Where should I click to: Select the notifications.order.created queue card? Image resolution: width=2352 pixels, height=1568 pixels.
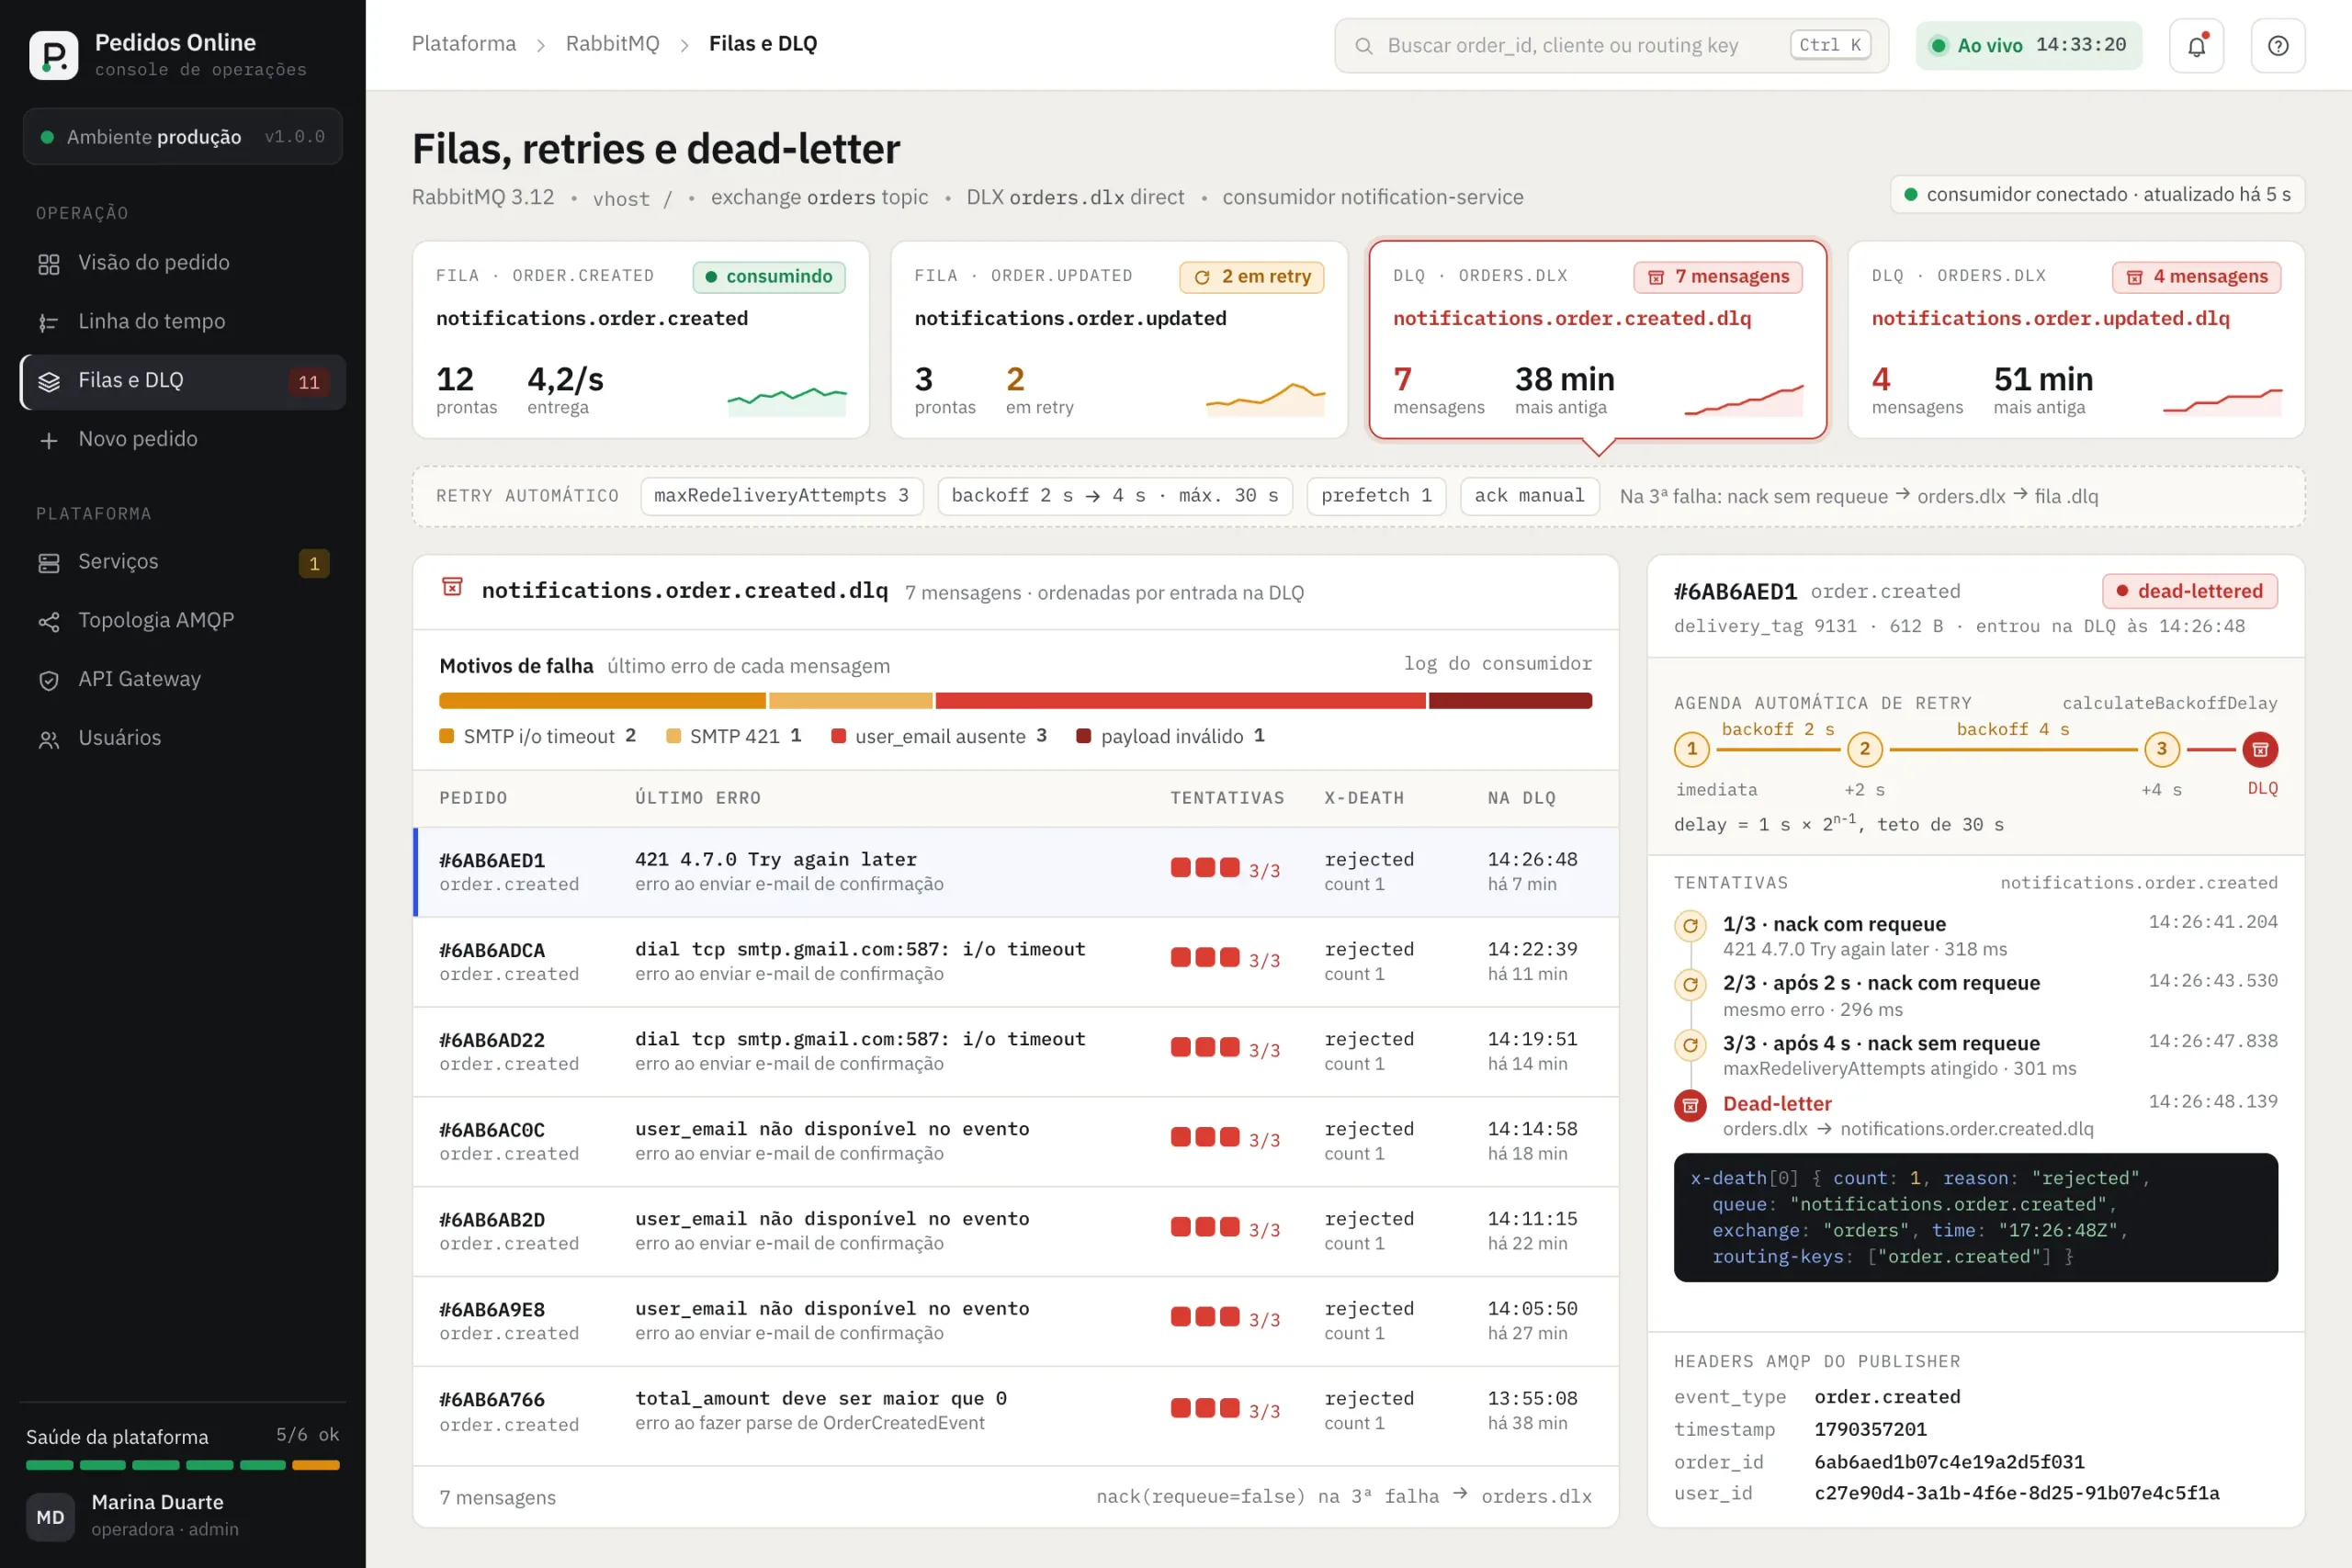coord(641,339)
